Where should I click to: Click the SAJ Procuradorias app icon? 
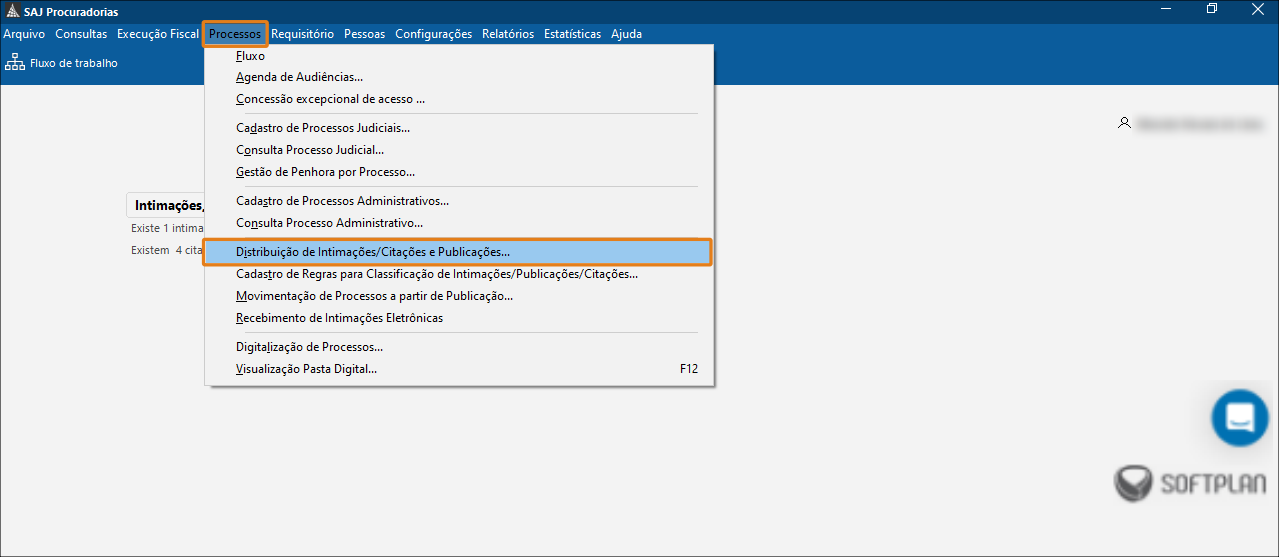pos(12,11)
